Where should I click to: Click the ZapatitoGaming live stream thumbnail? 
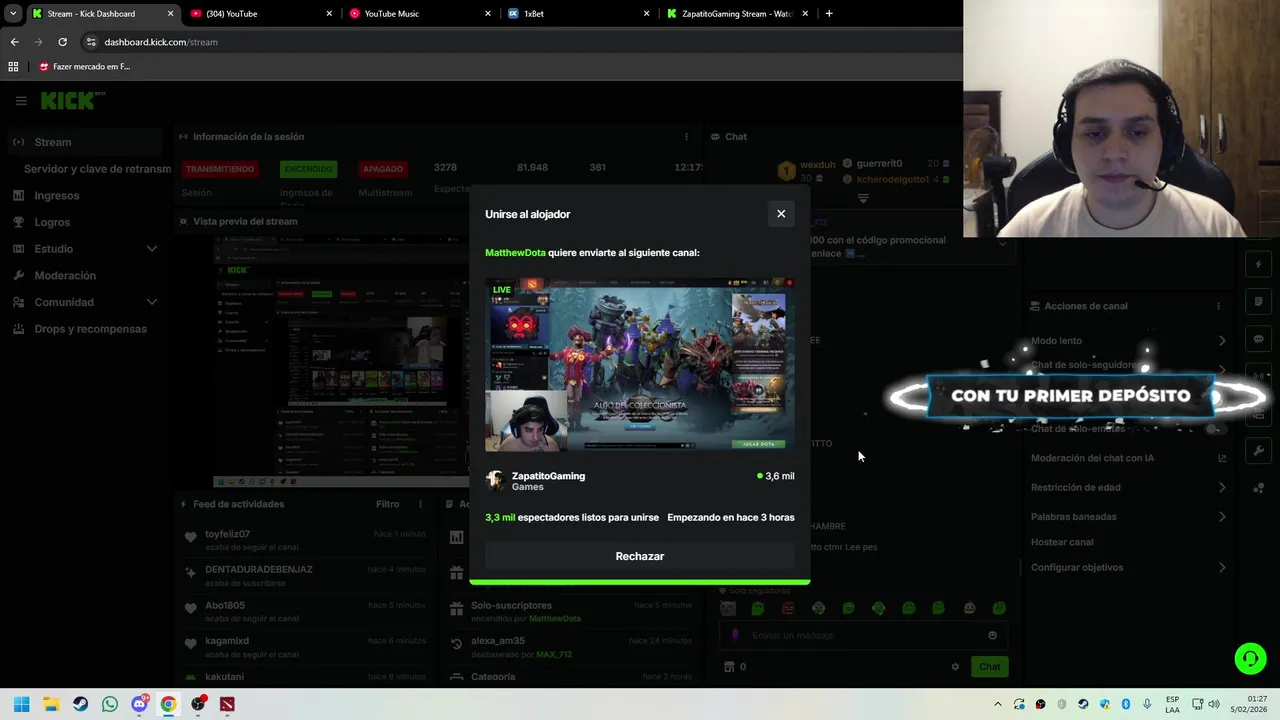(640, 364)
